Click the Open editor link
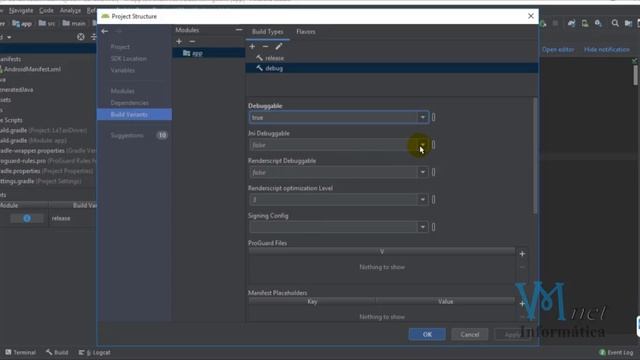 558,49
